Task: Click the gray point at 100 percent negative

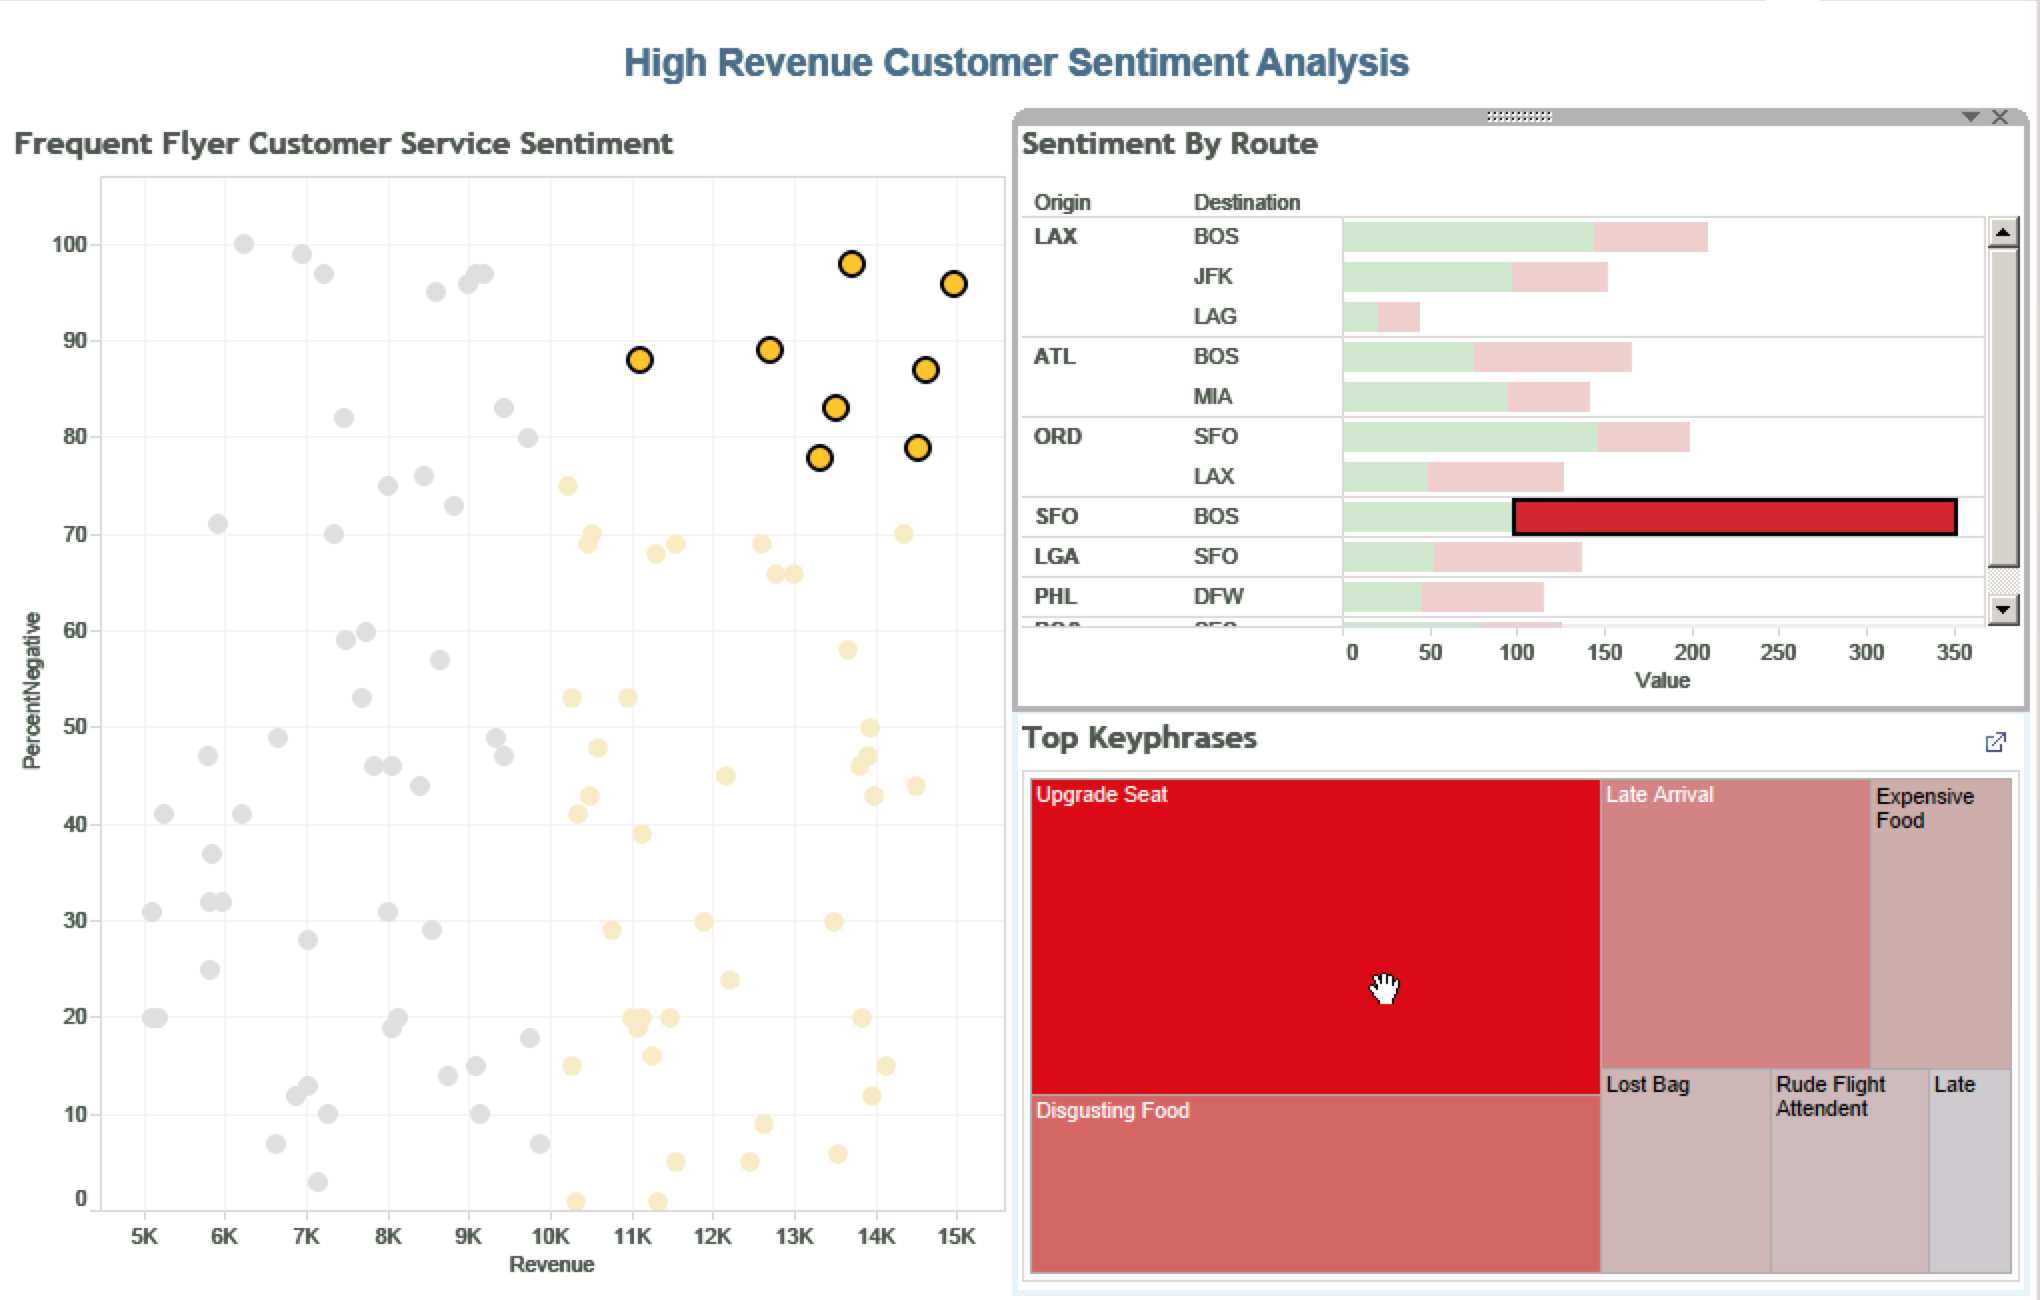Action: 243,244
